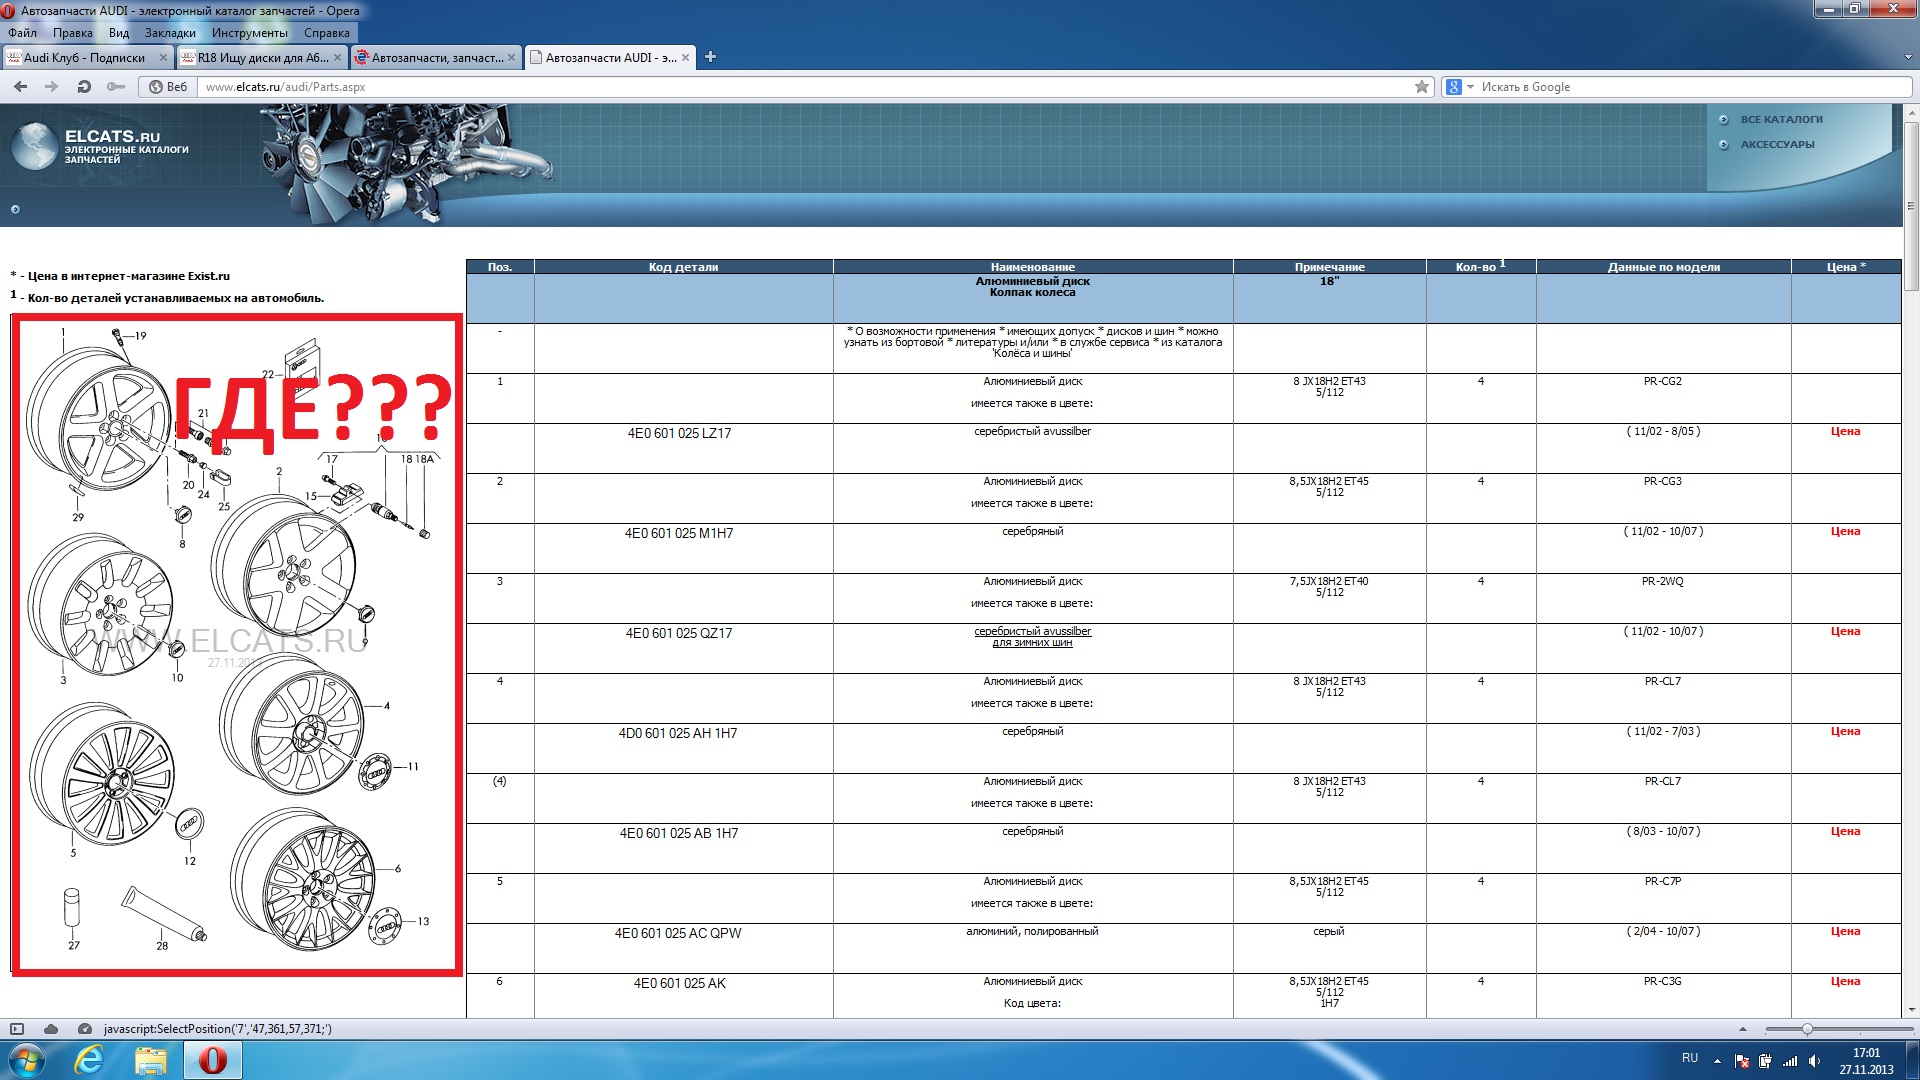Open the Закладки menu

170,33
